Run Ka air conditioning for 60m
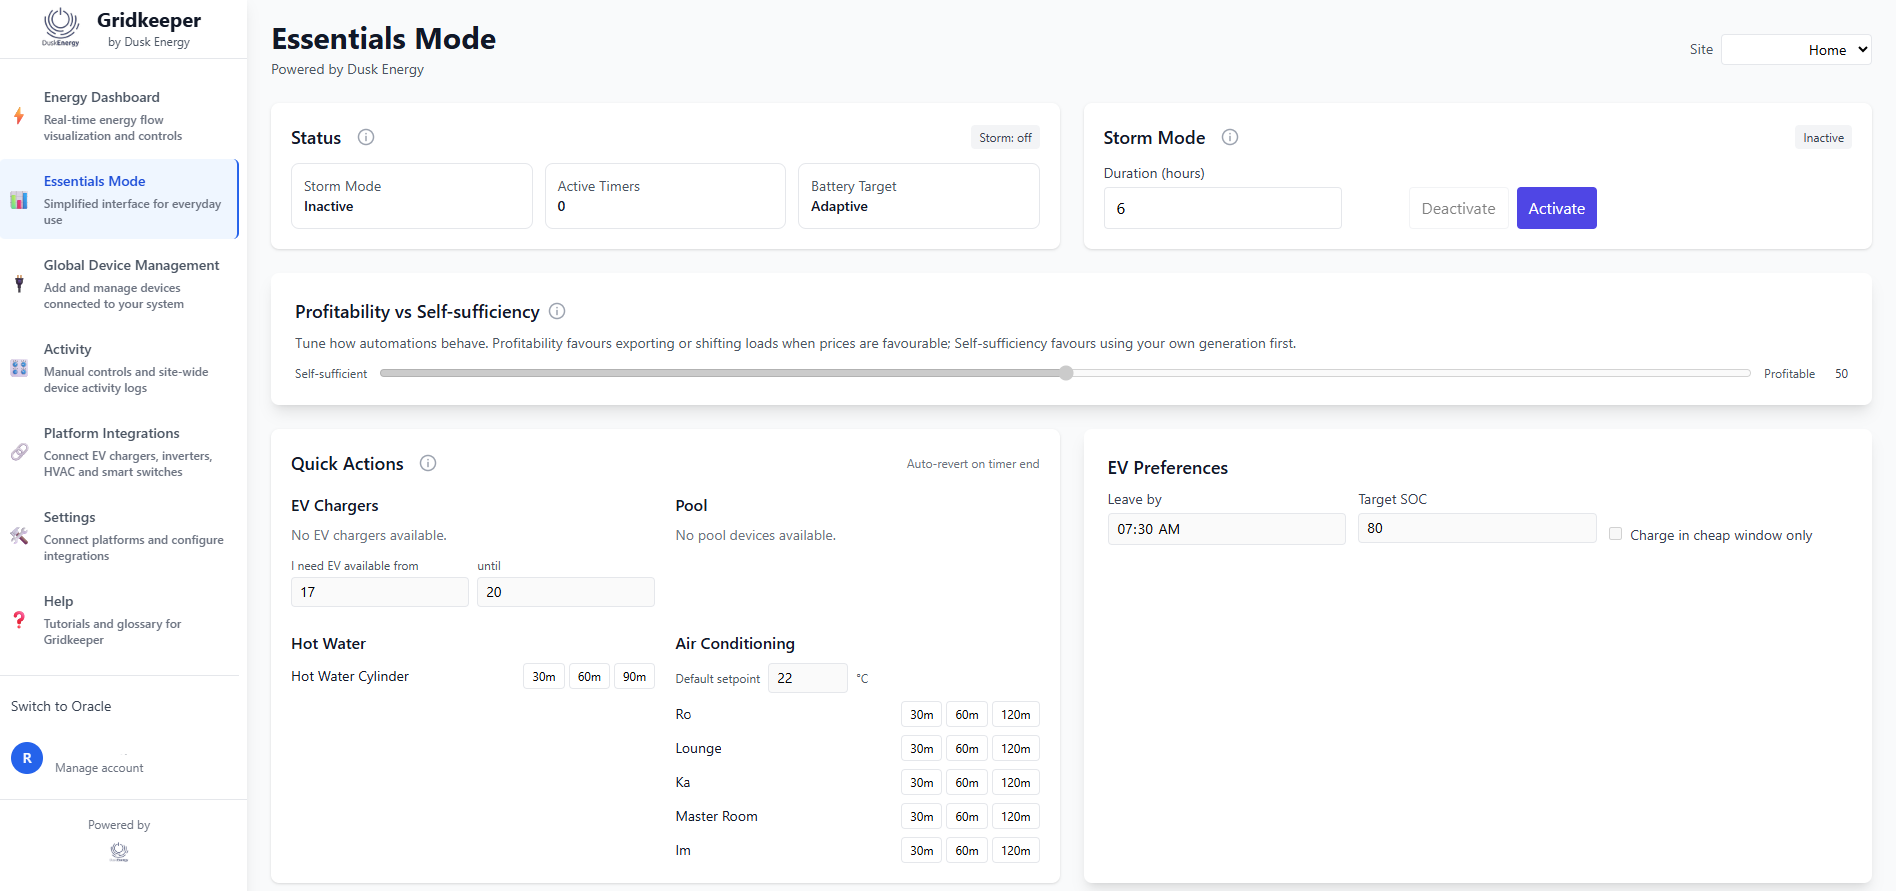The image size is (1896, 891). 967,783
